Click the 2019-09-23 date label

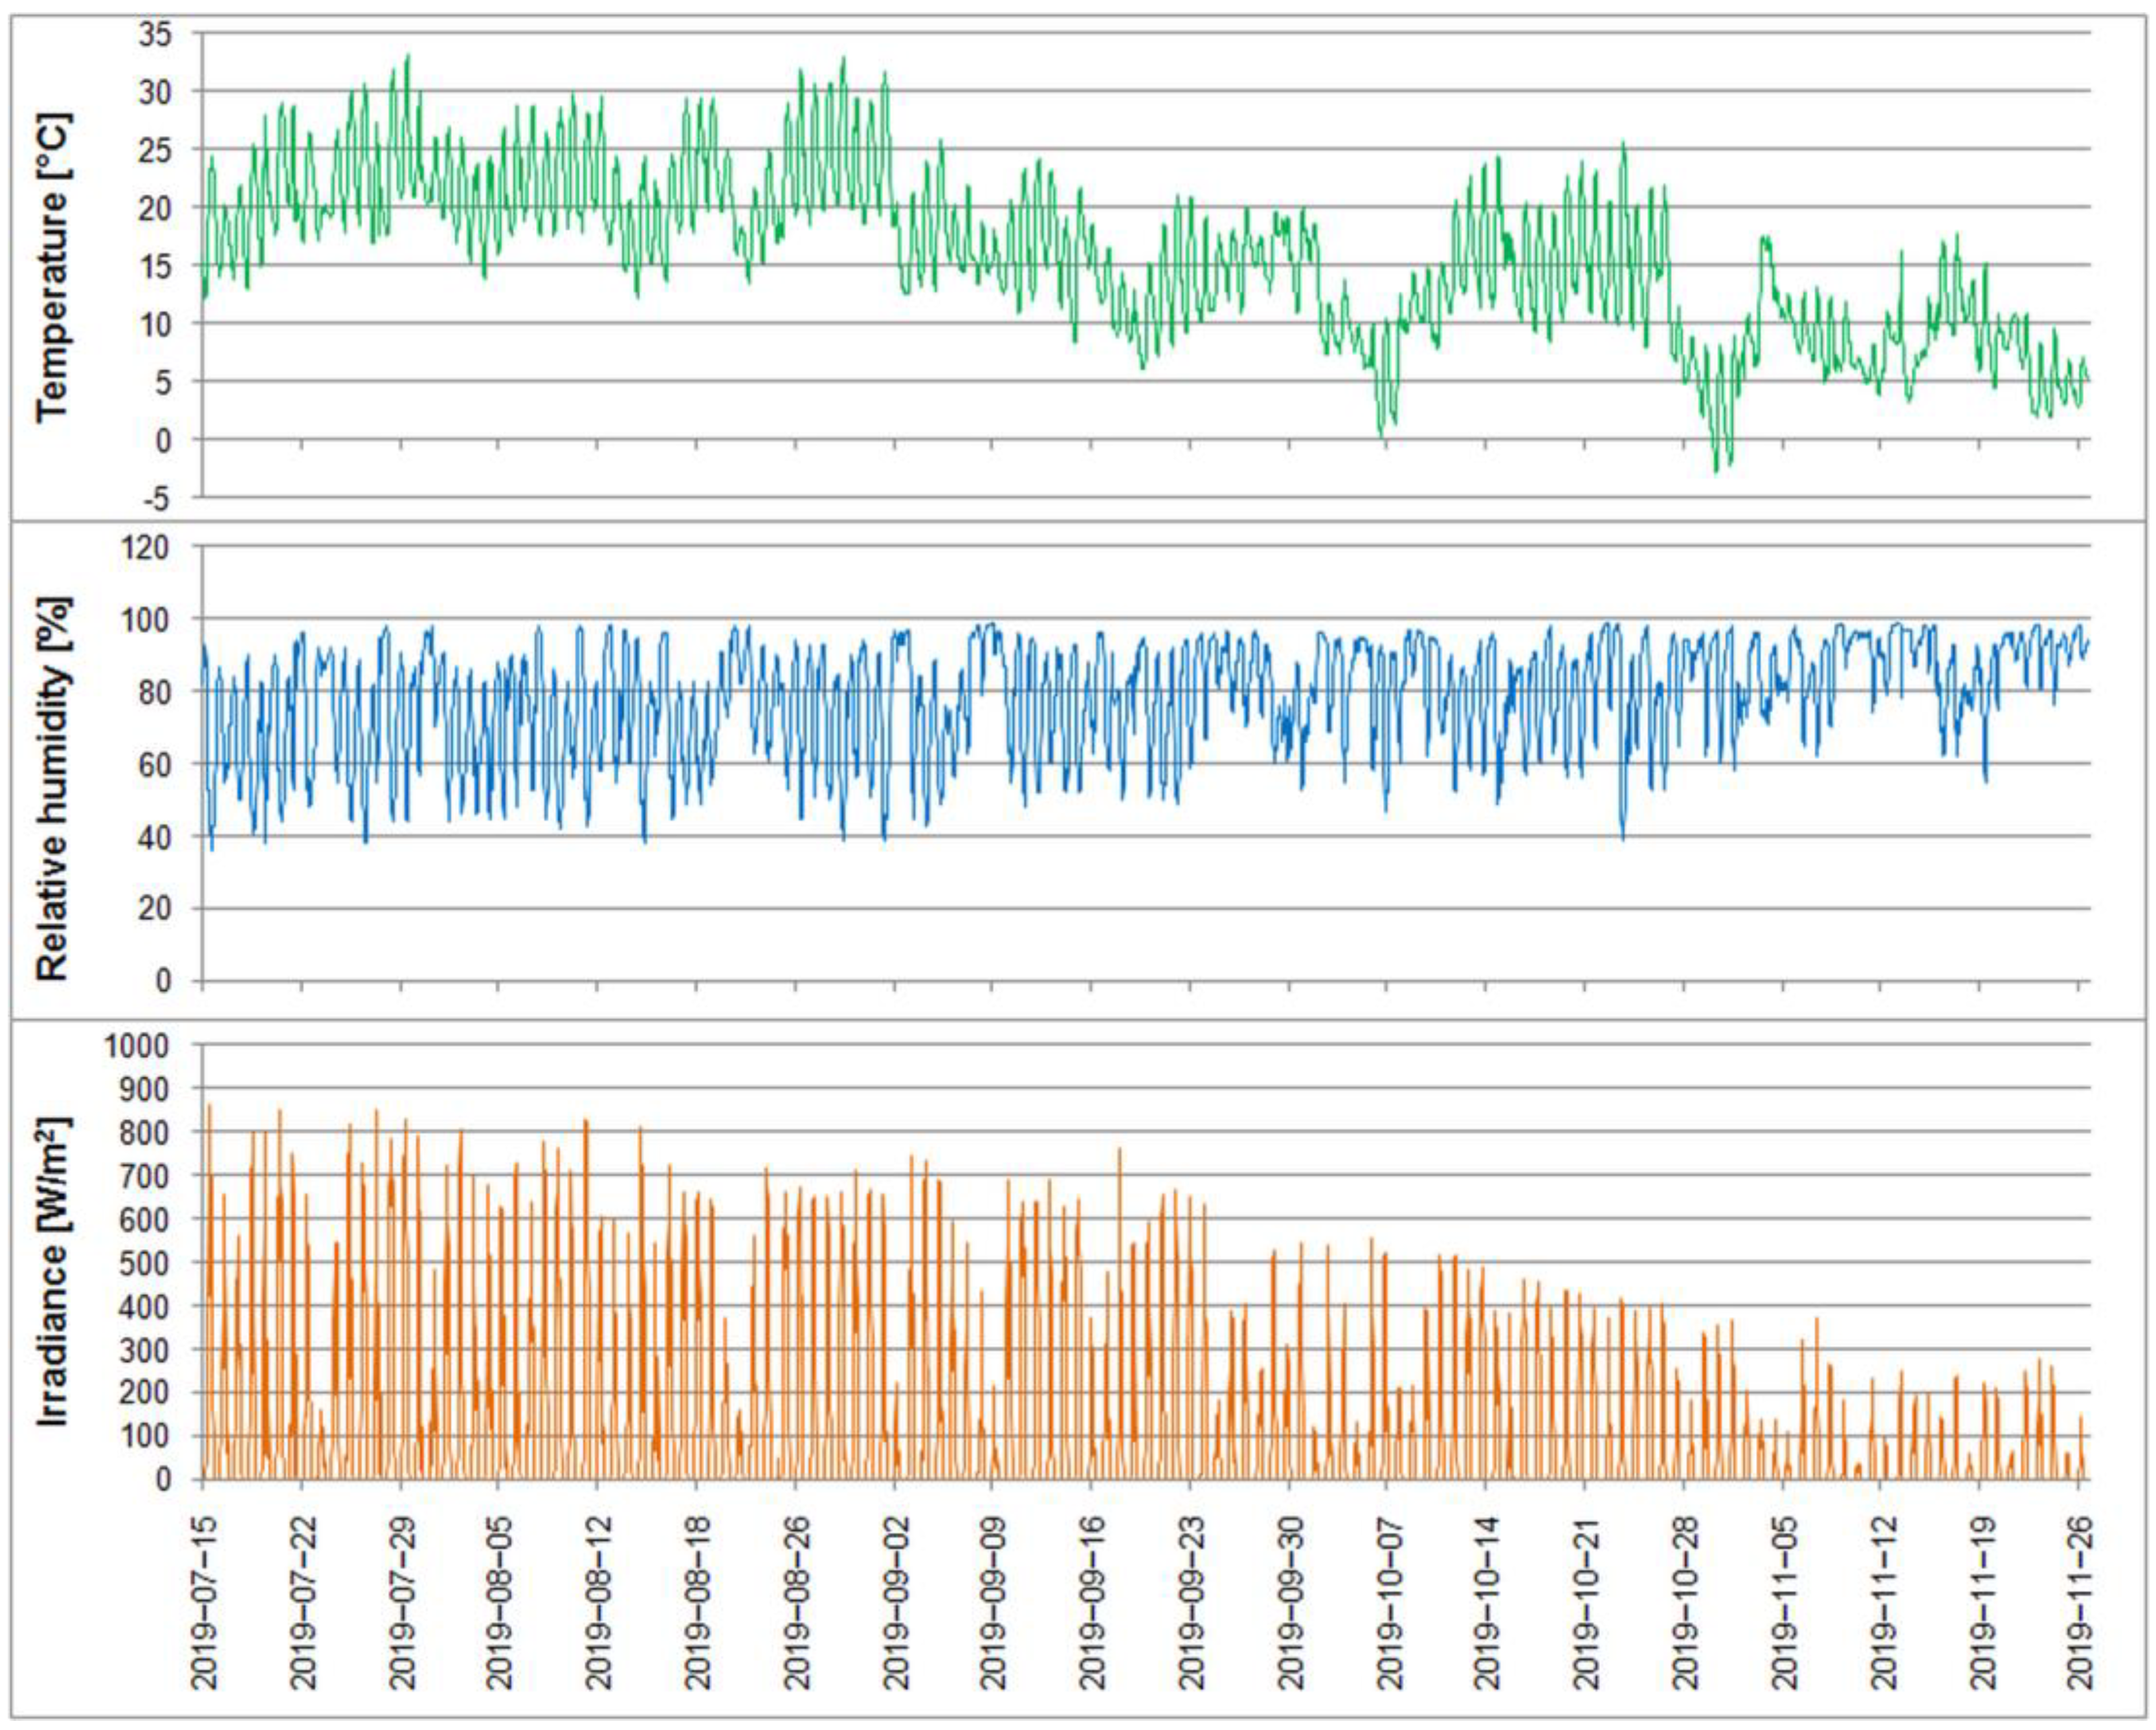pyautogui.click(x=1192, y=1603)
